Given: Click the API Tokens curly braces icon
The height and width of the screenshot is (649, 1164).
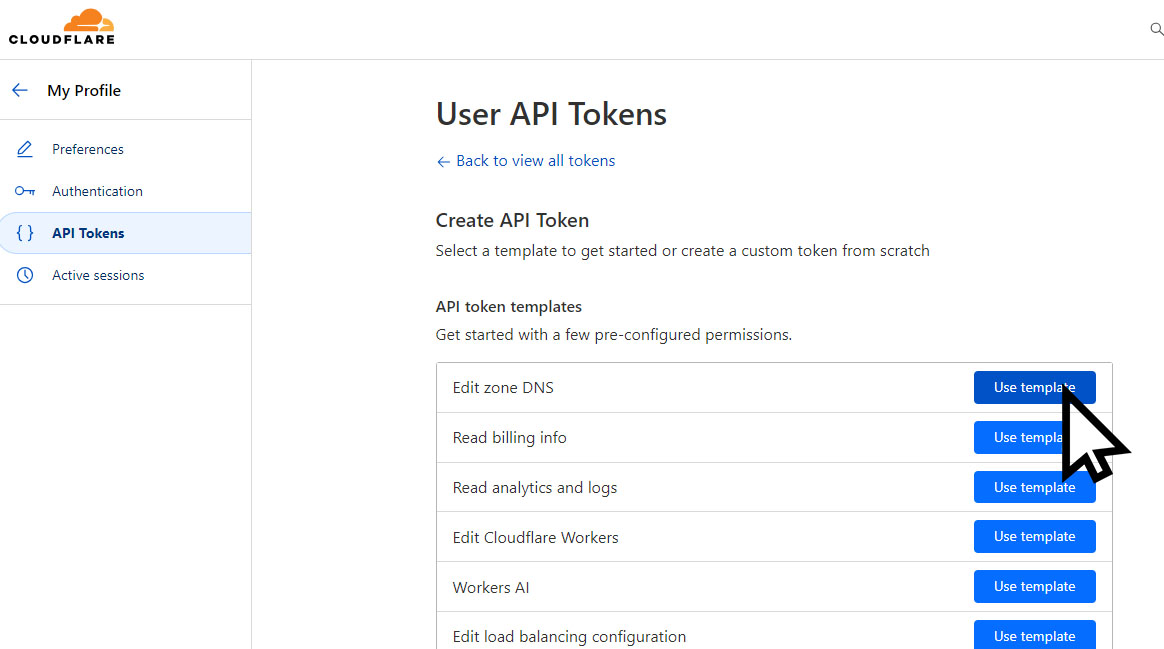Looking at the screenshot, I should click(25, 233).
